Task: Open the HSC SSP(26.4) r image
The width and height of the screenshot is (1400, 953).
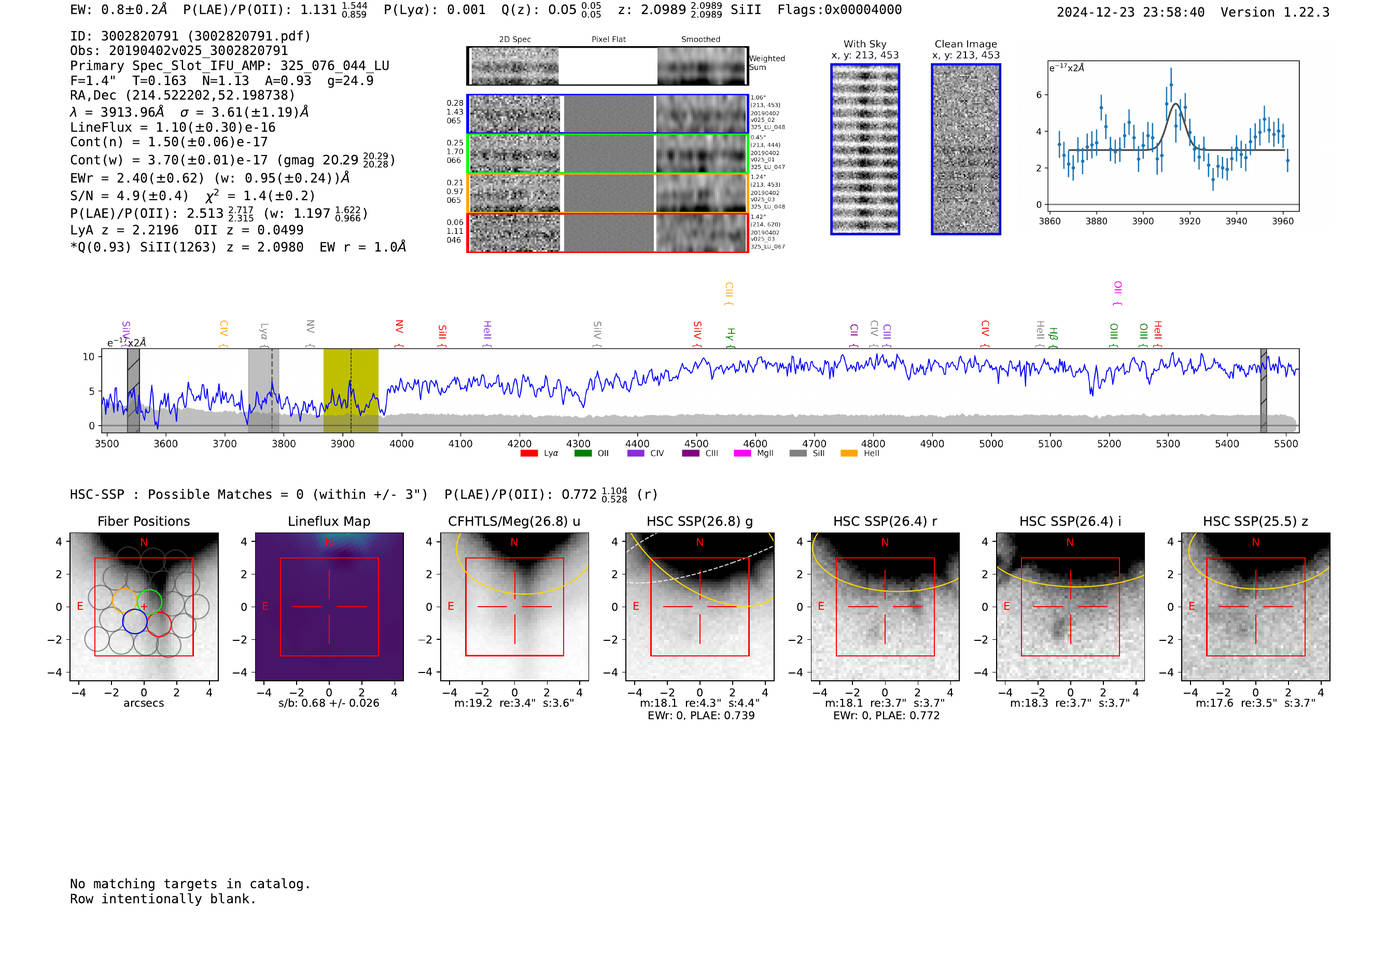Action: 885,607
